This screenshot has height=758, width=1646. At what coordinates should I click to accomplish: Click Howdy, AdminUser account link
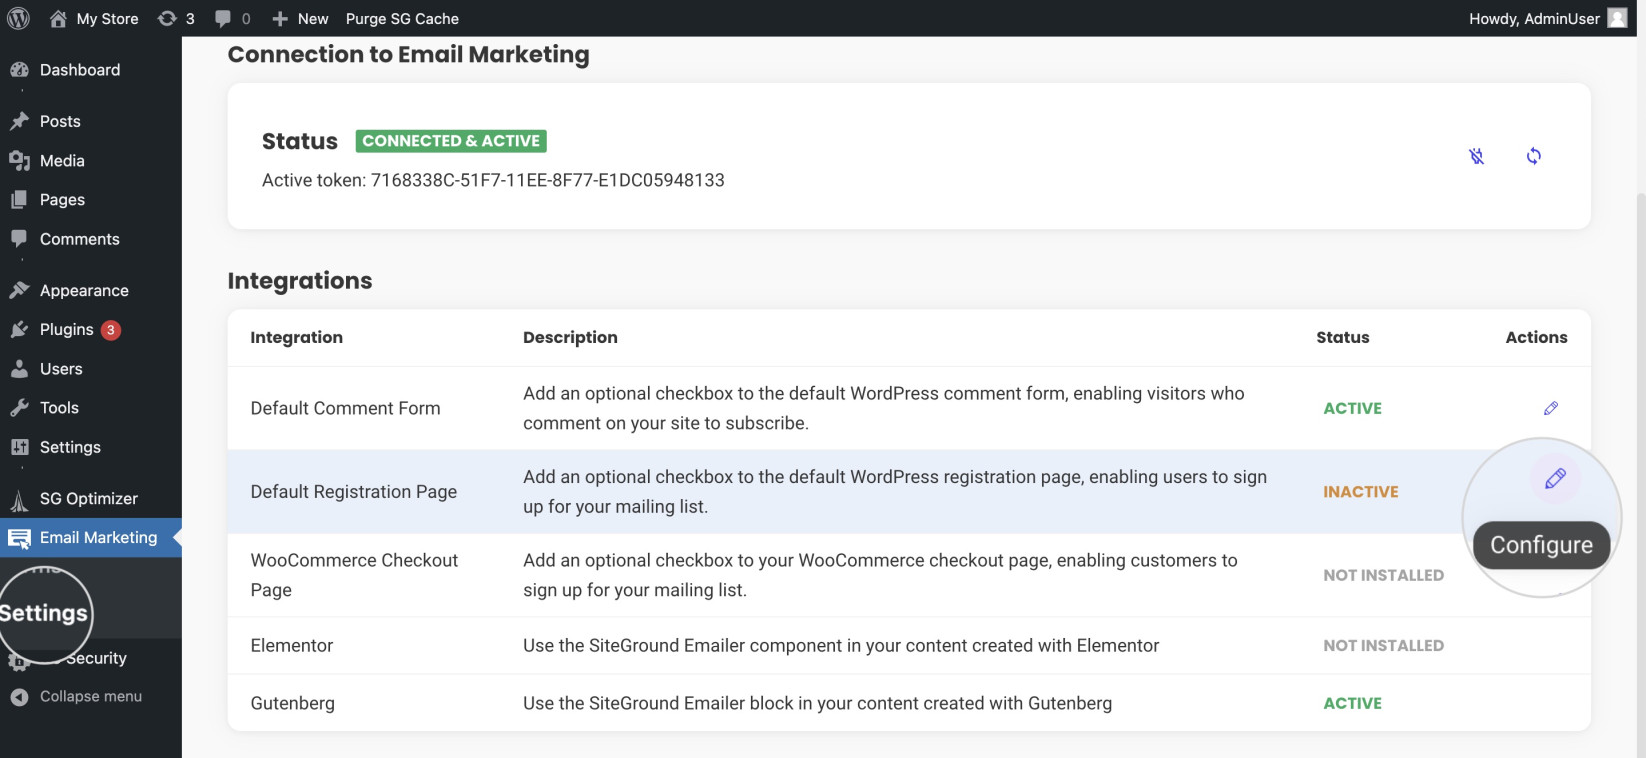[1534, 18]
